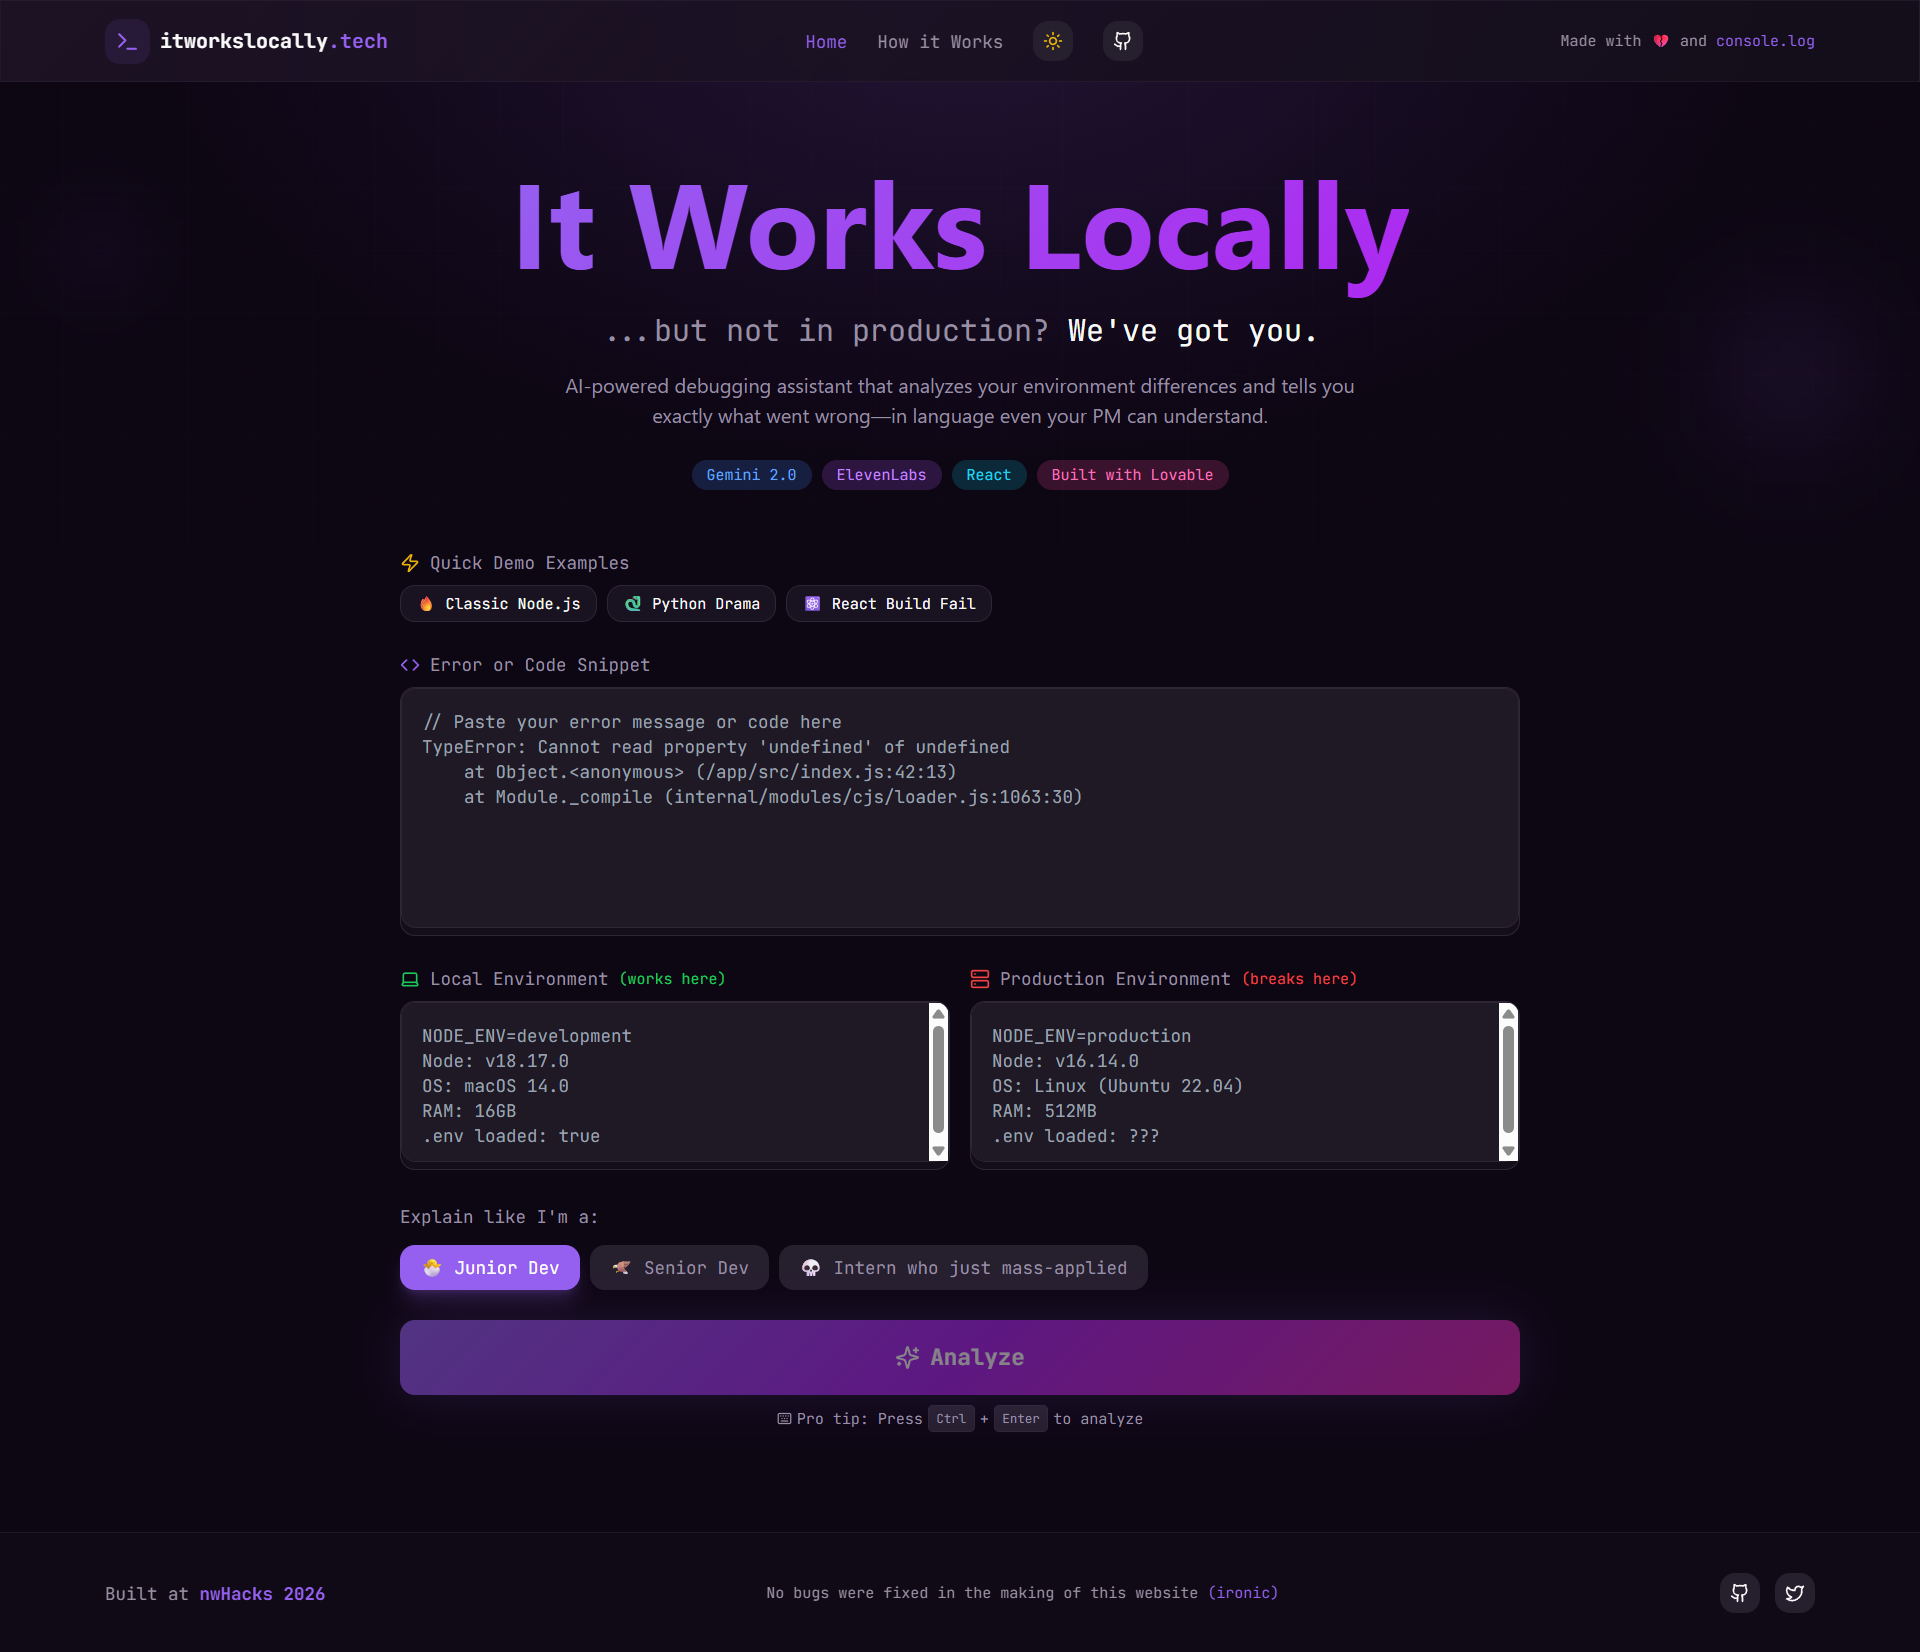
Task: Open the footer GitHub icon
Action: pyautogui.click(x=1739, y=1593)
